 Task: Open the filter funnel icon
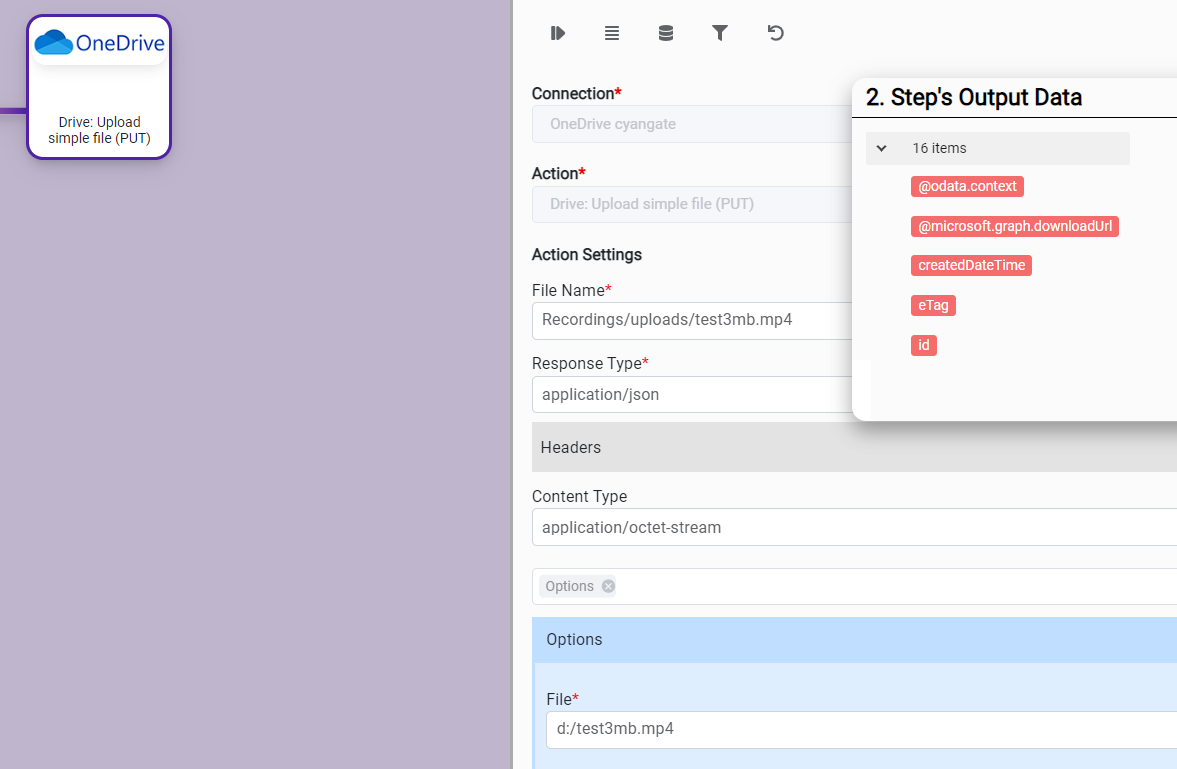pyautogui.click(x=720, y=33)
